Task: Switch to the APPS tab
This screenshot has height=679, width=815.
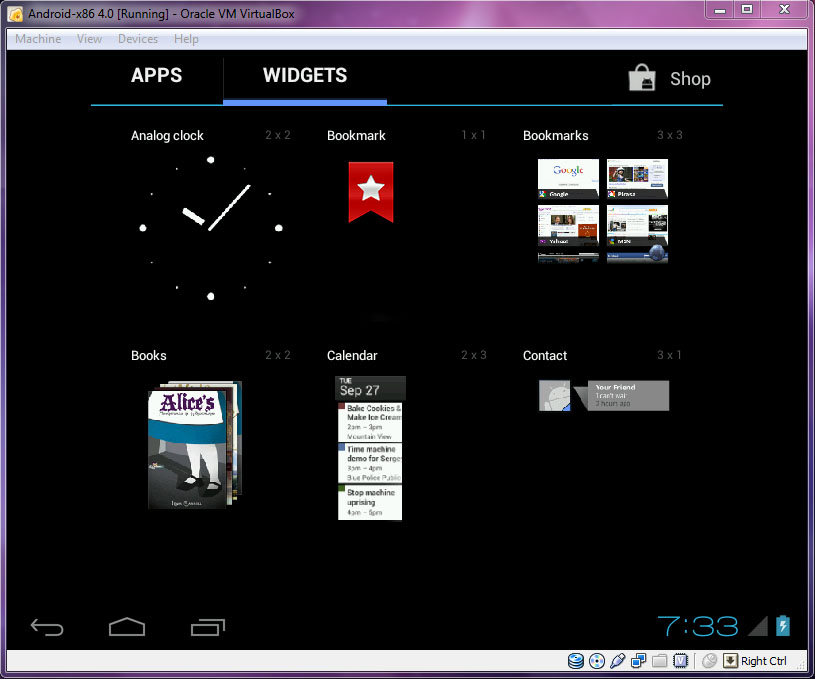Action: coord(156,75)
